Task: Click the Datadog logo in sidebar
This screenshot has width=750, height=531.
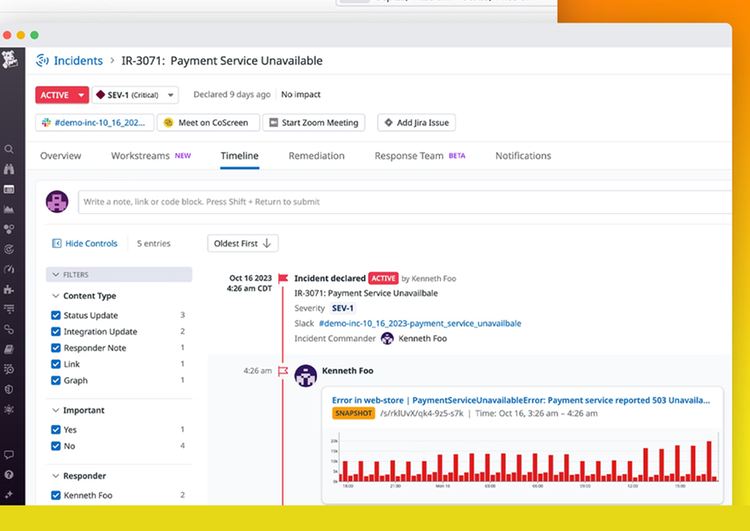Action: click(10, 60)
